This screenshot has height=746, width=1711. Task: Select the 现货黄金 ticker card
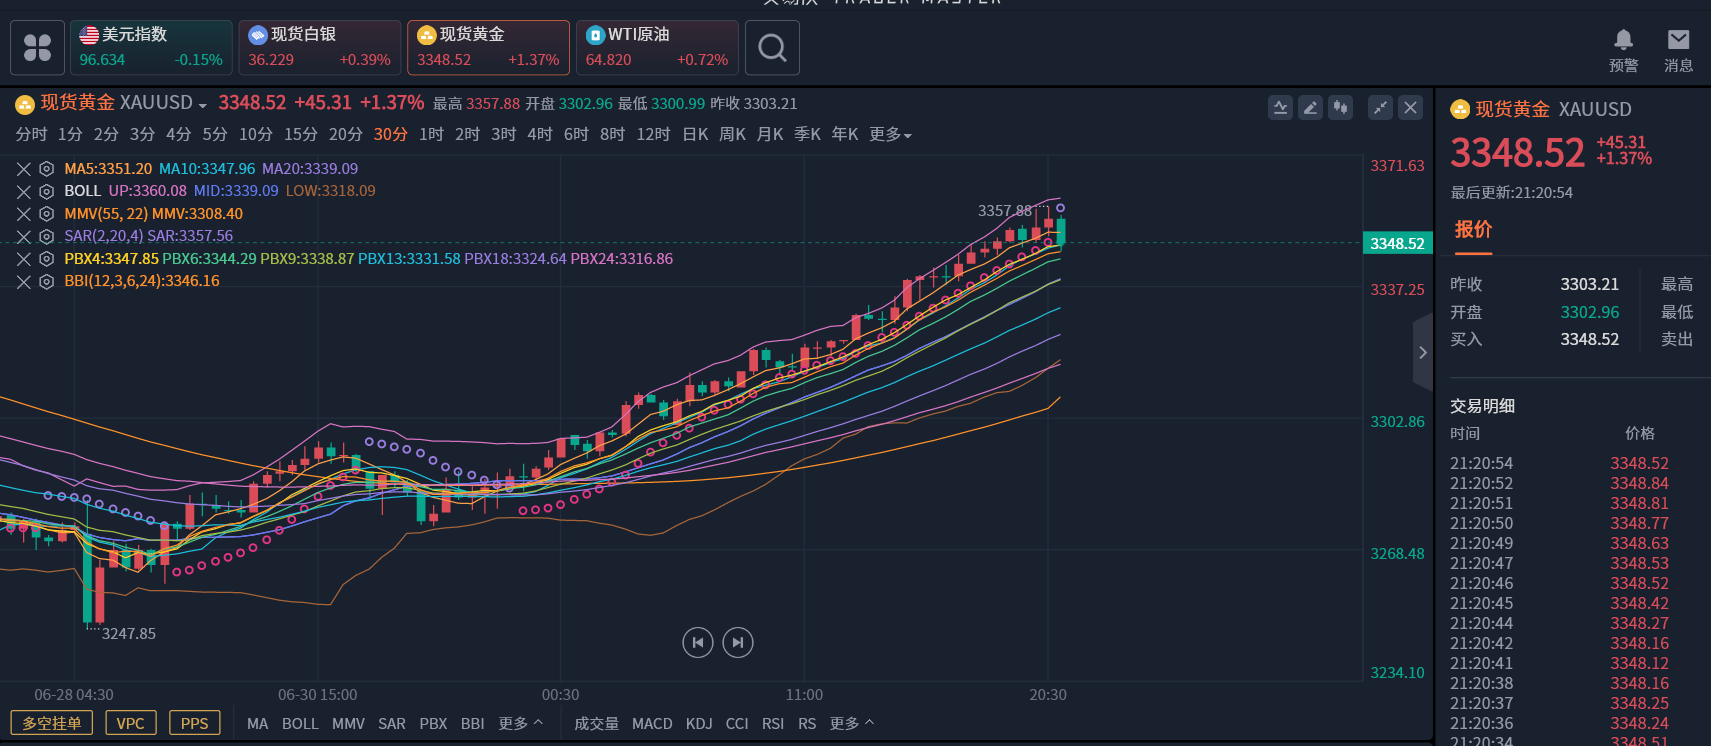tap(489, 48)
